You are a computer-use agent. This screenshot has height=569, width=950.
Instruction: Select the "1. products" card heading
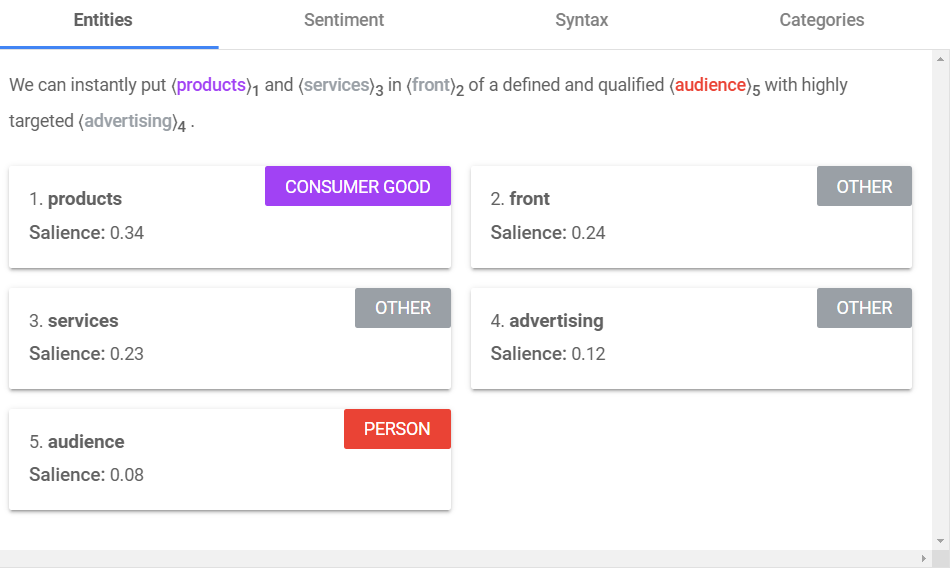(x=76, y=199)
